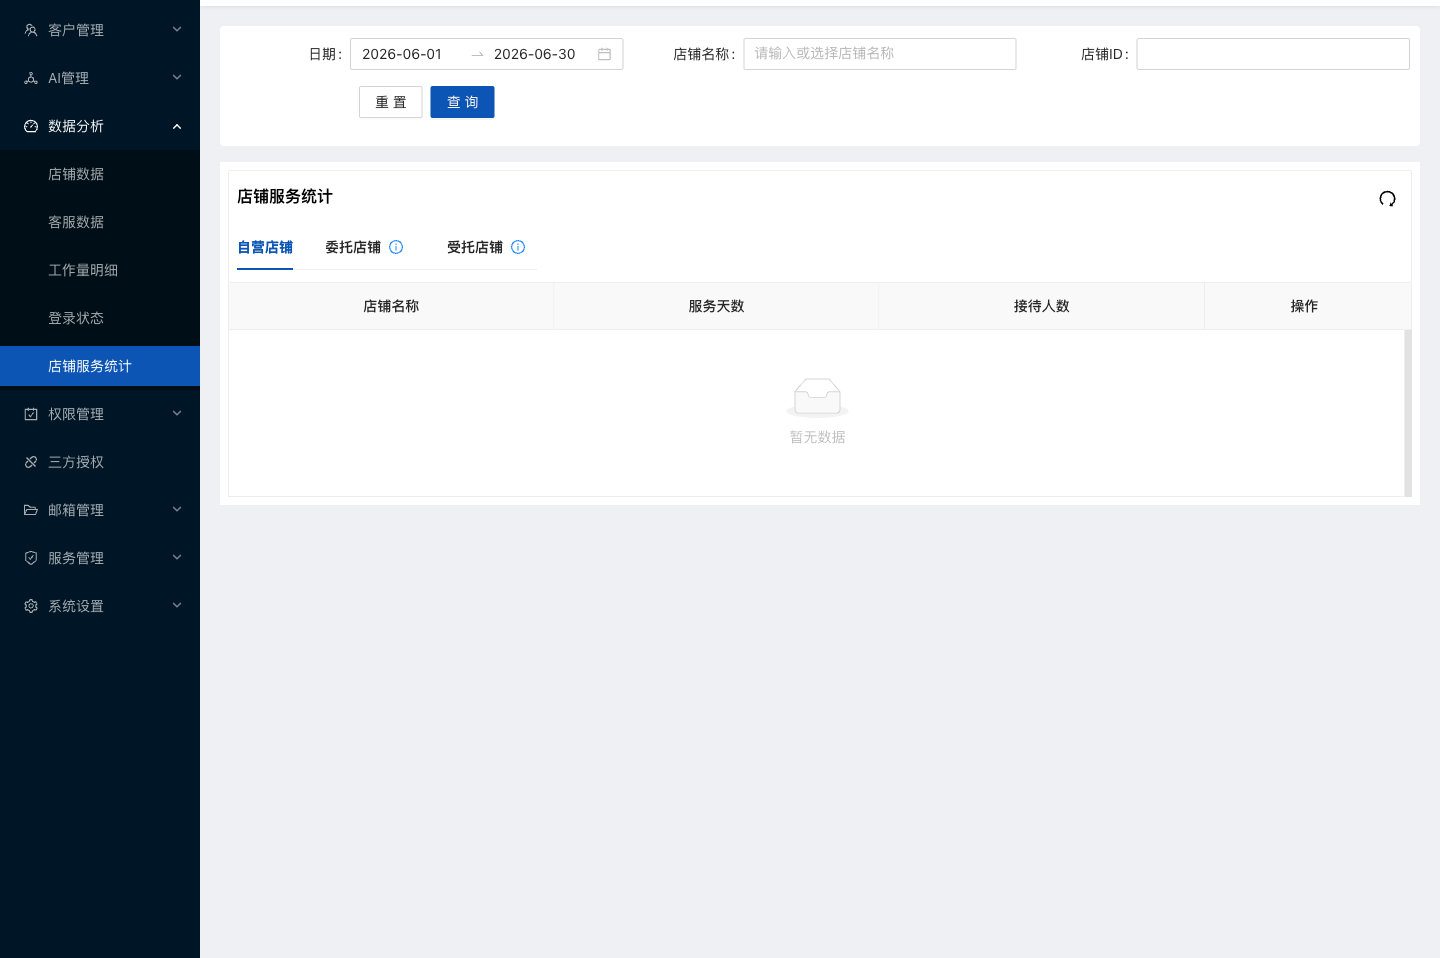This screenshot has height=958, width=1440.
Task: Open 工作量明细 submenu item
Action: point(100,270)
